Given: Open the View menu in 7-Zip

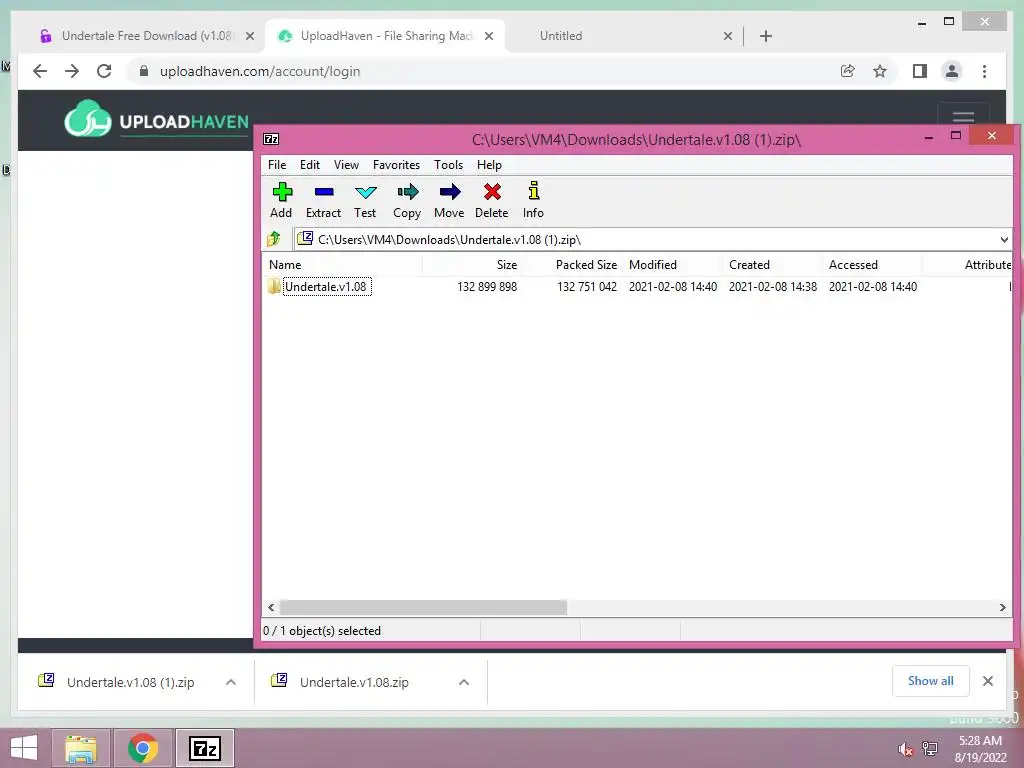Looking at the screenshot, I should pyautogui.click(x=346, y=165).
